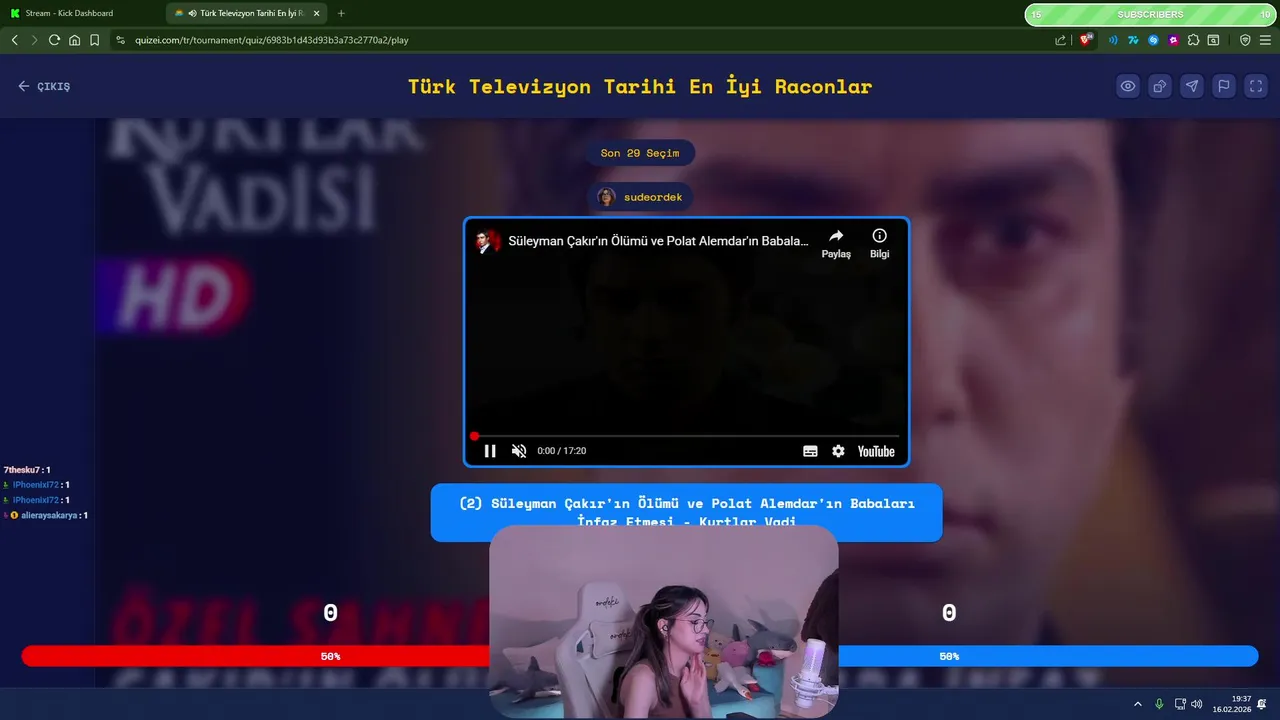
Task: Click the Paylaş share button
Action: click(836, 243)
